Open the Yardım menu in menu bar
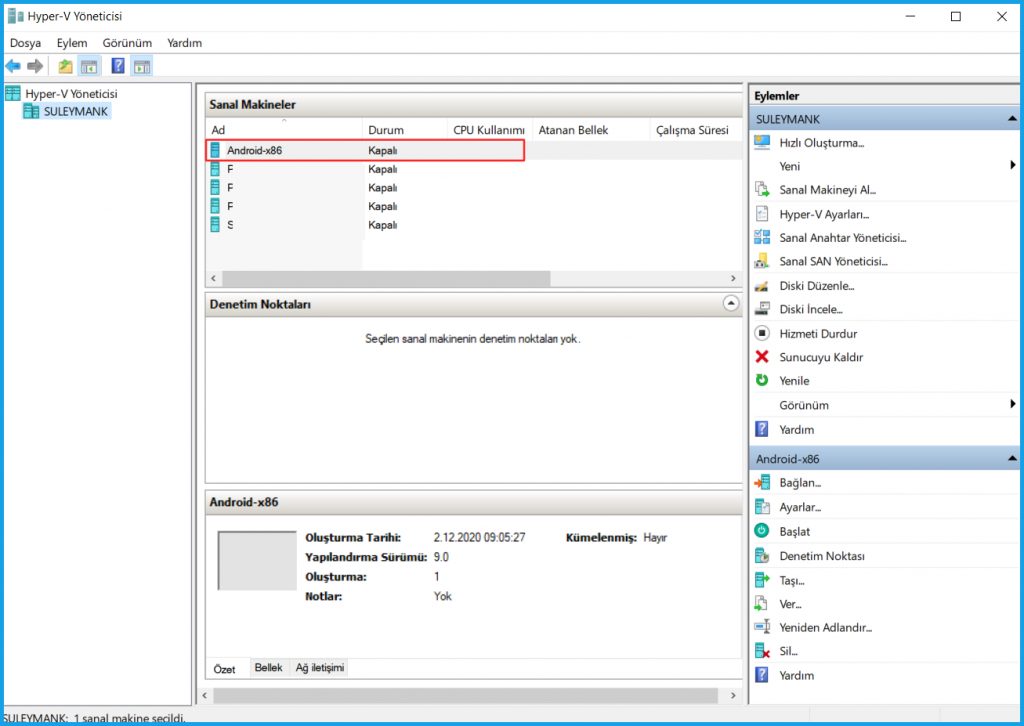Viewport: 1024px width, 726px height. click(x=185, y=43)
